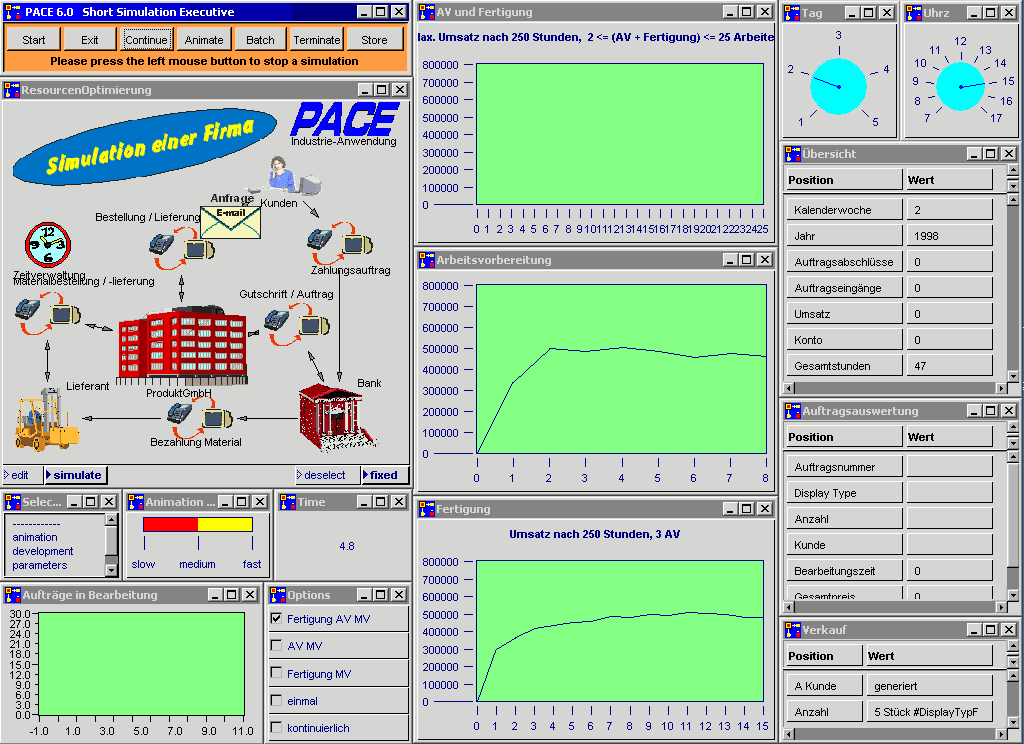Click the Materialbestellung / -lieferung phone-computer icon
This screenshot has height=744, width=1024.
[48, 314]
